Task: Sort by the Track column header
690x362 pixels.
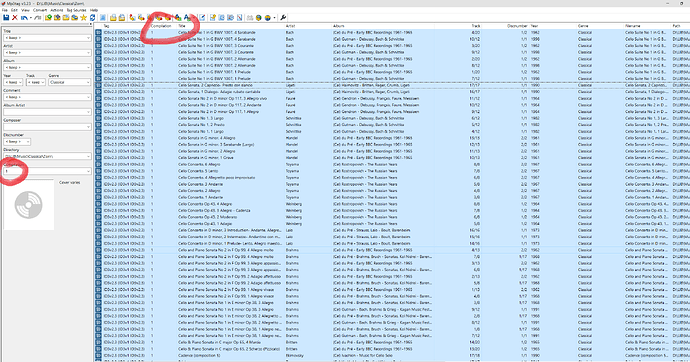Action: [476, 26]
